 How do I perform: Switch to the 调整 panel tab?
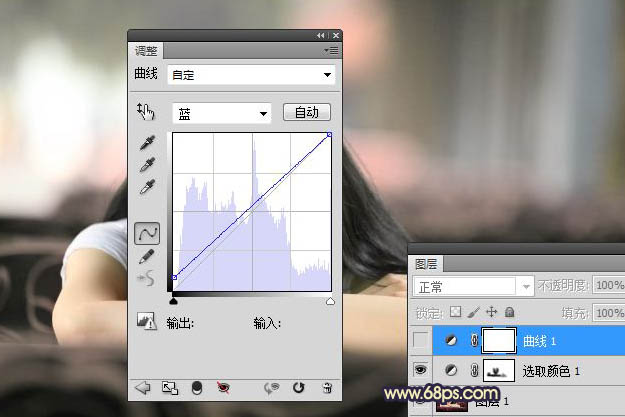[x=146, y=50]
